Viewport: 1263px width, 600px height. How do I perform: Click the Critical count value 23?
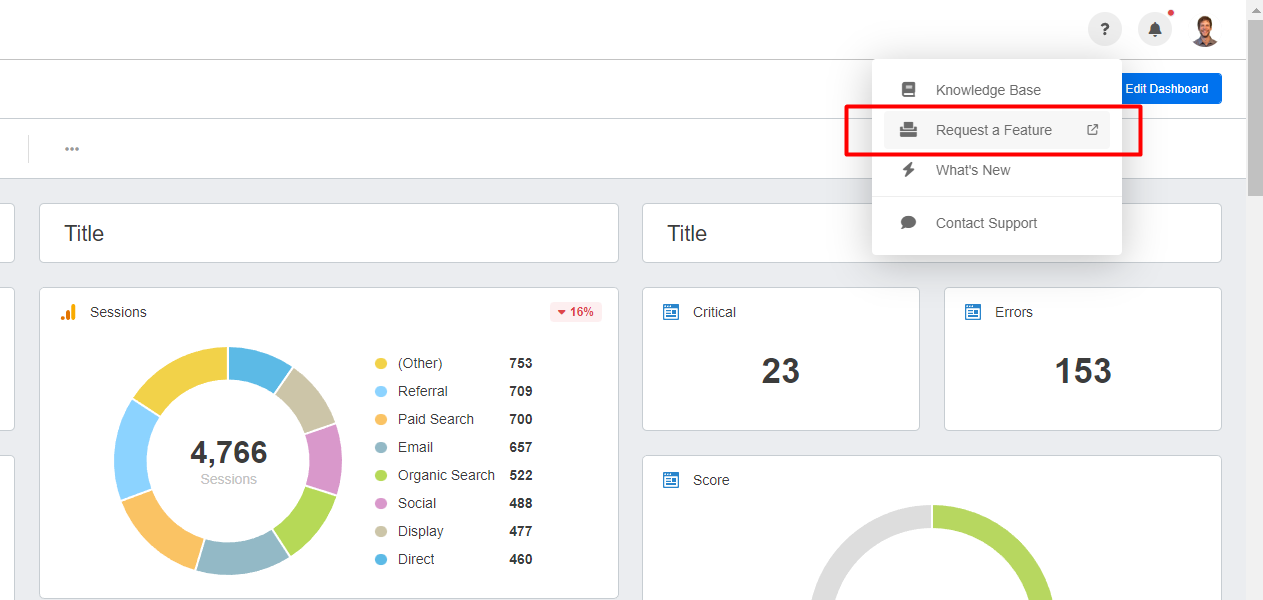(780, 371)
